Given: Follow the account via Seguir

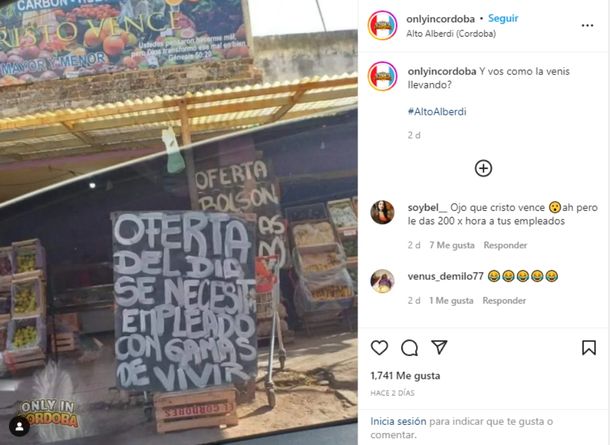Looking at the screenshot, I should tap(503, 18).
